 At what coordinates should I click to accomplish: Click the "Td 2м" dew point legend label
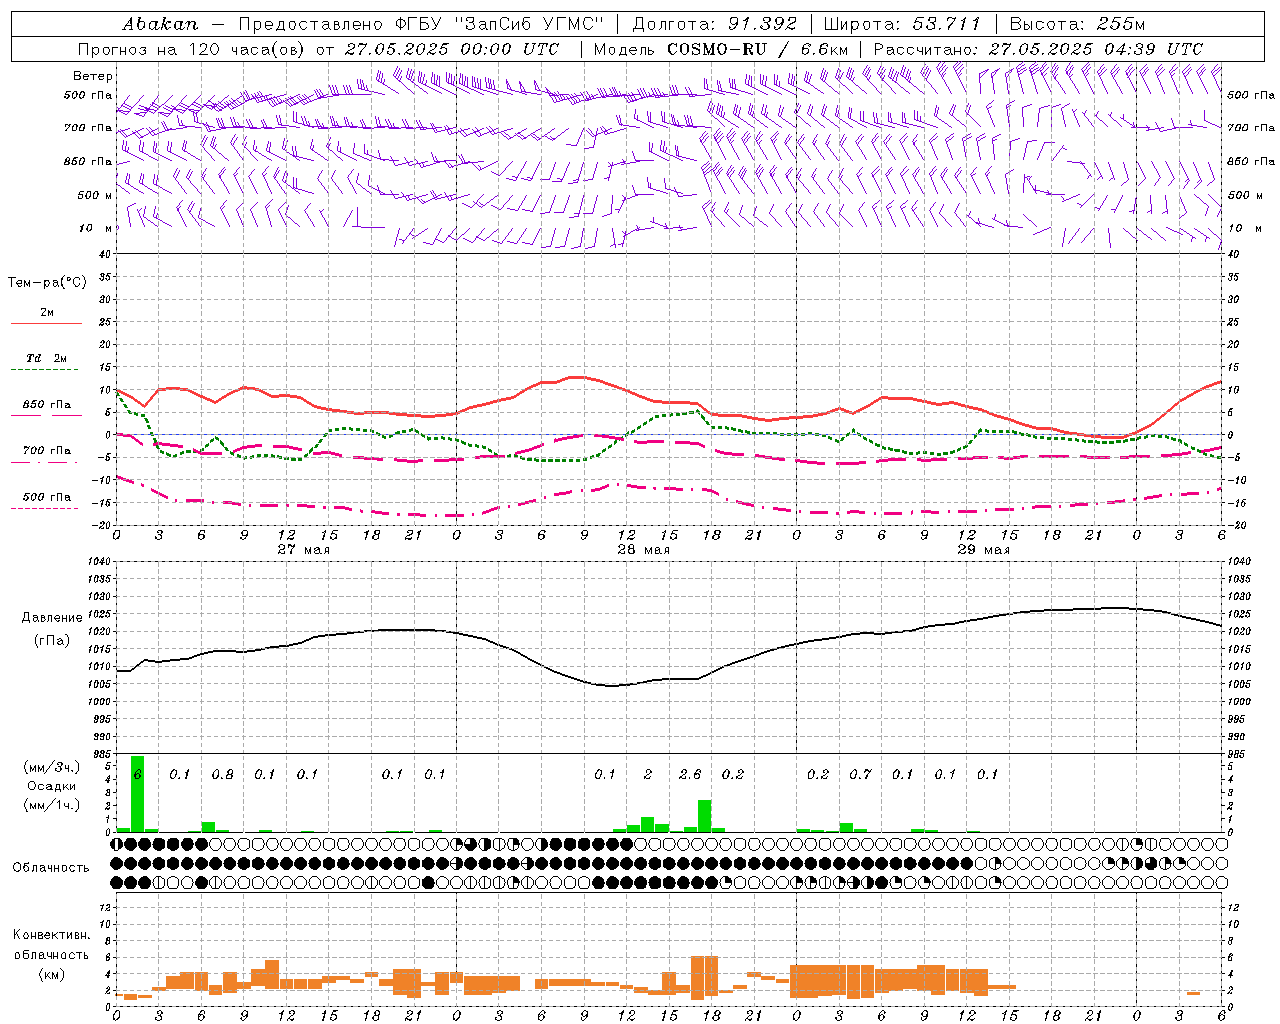click(x=47, y=358)
